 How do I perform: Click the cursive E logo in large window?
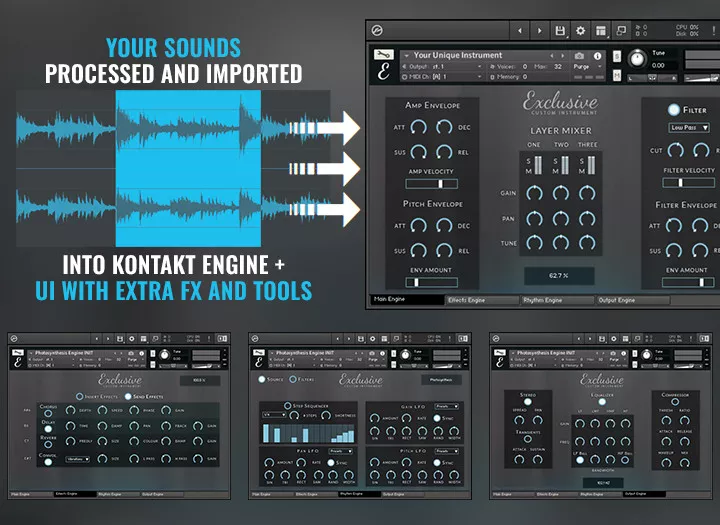point(383,71)
